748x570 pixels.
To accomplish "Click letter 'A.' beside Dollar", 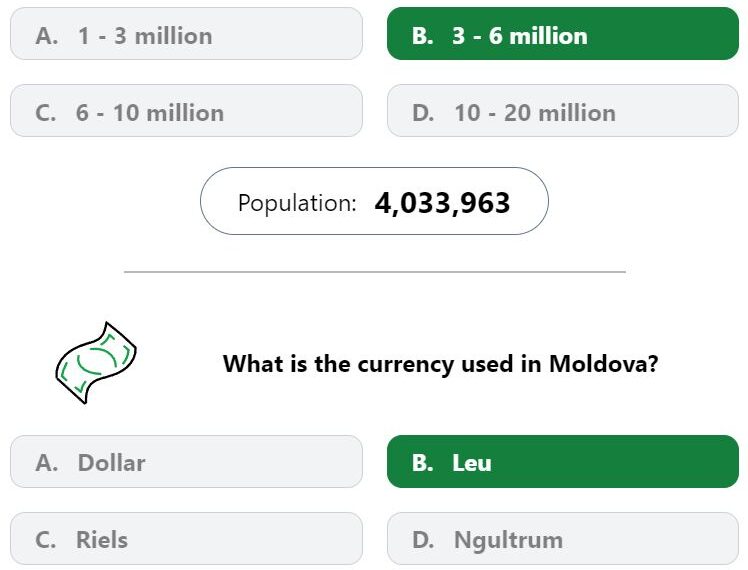I will click(x=47, y=463).
